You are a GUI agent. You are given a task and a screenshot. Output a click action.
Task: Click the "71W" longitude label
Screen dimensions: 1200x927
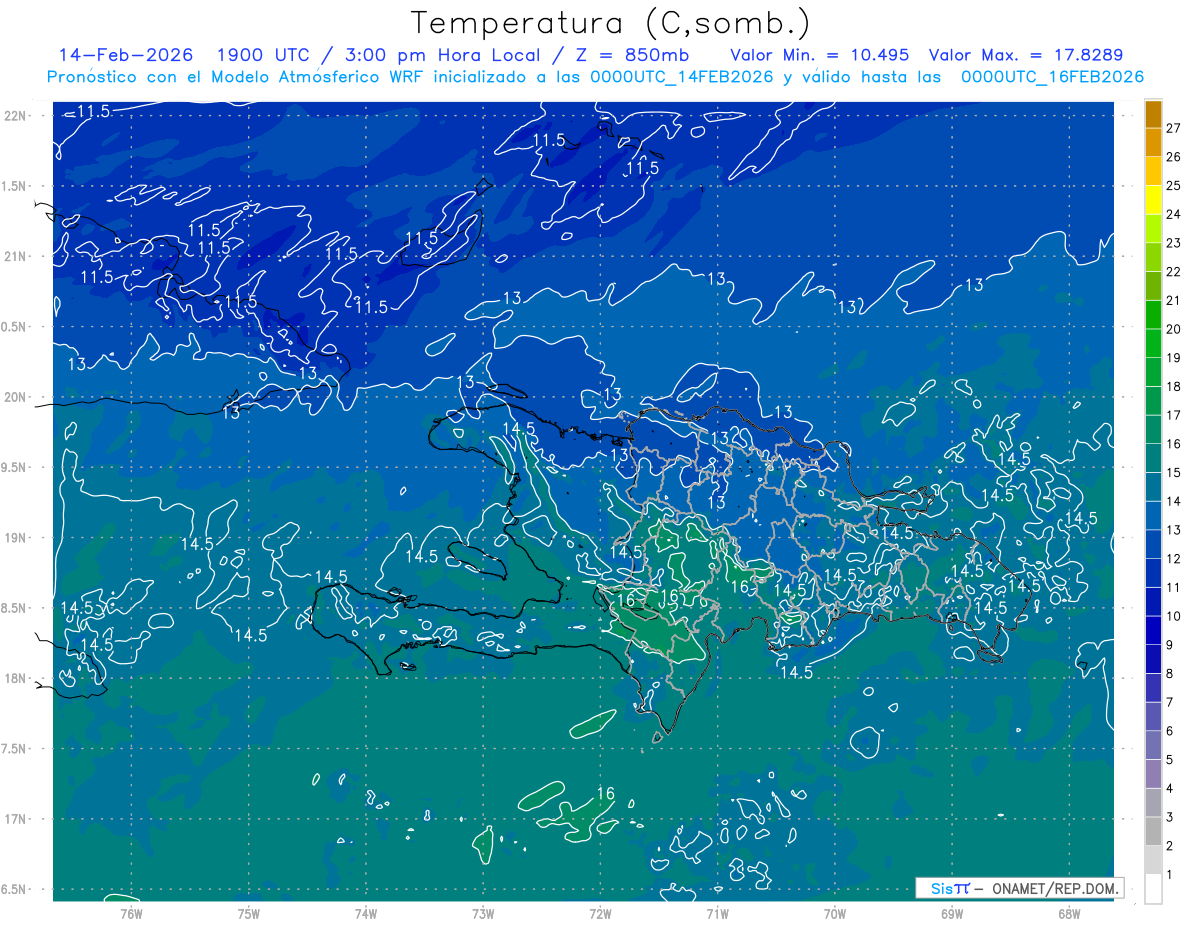pyautogui.click(x=717, y=913)
